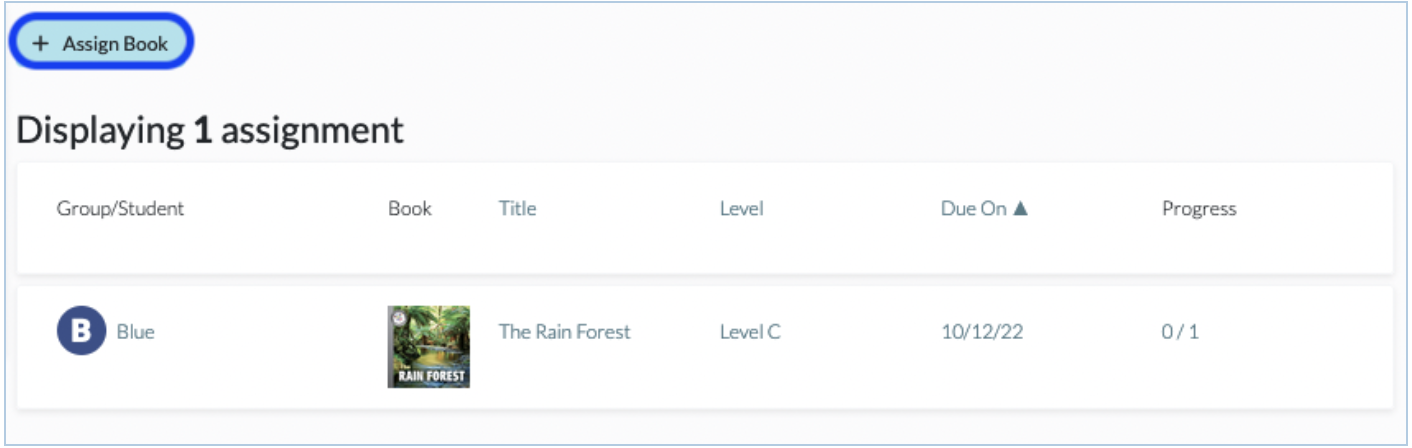Sort assignments by Level column
The height and width of the screenshot is (448, 1412).
click(741, 208)
